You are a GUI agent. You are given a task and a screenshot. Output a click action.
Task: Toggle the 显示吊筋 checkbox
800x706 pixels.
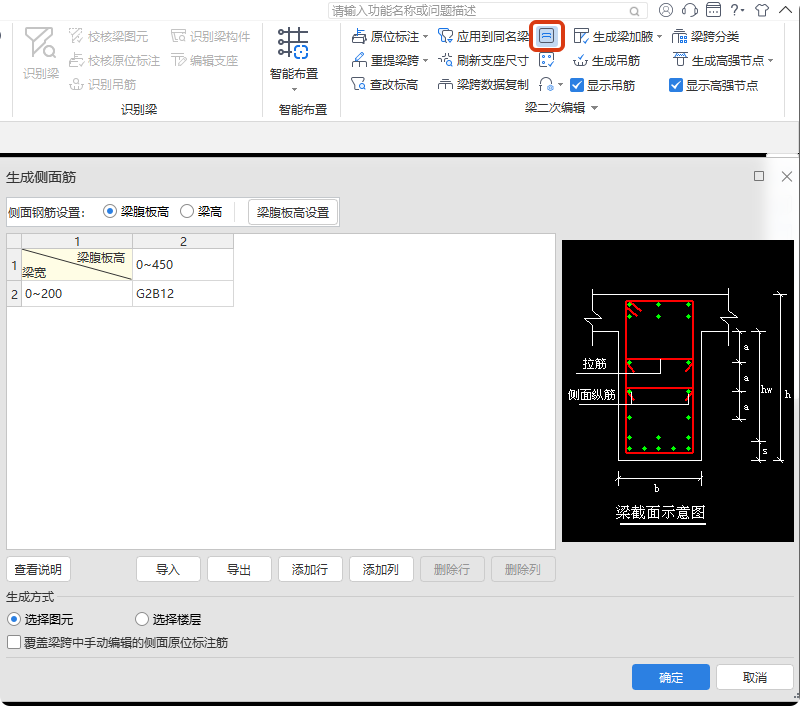click(577, 85)
